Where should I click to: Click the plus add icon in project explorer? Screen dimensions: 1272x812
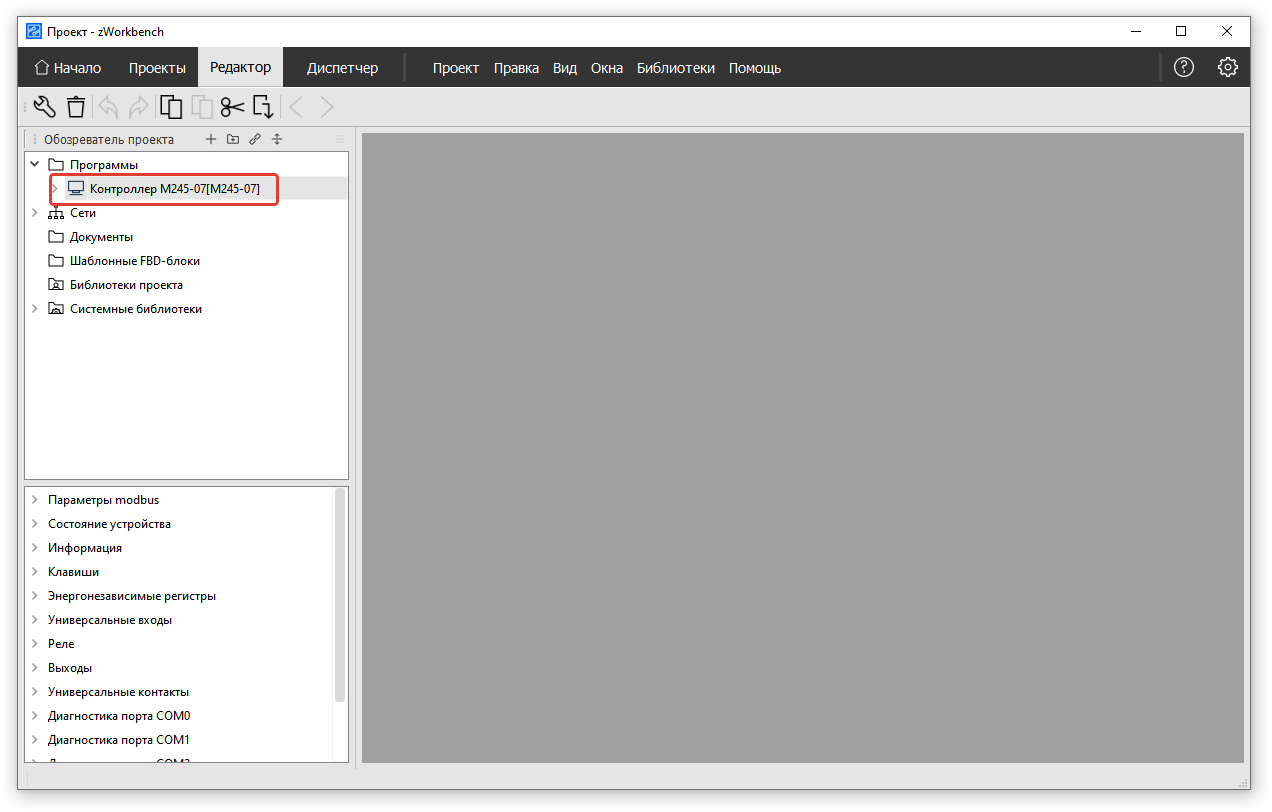210,139
